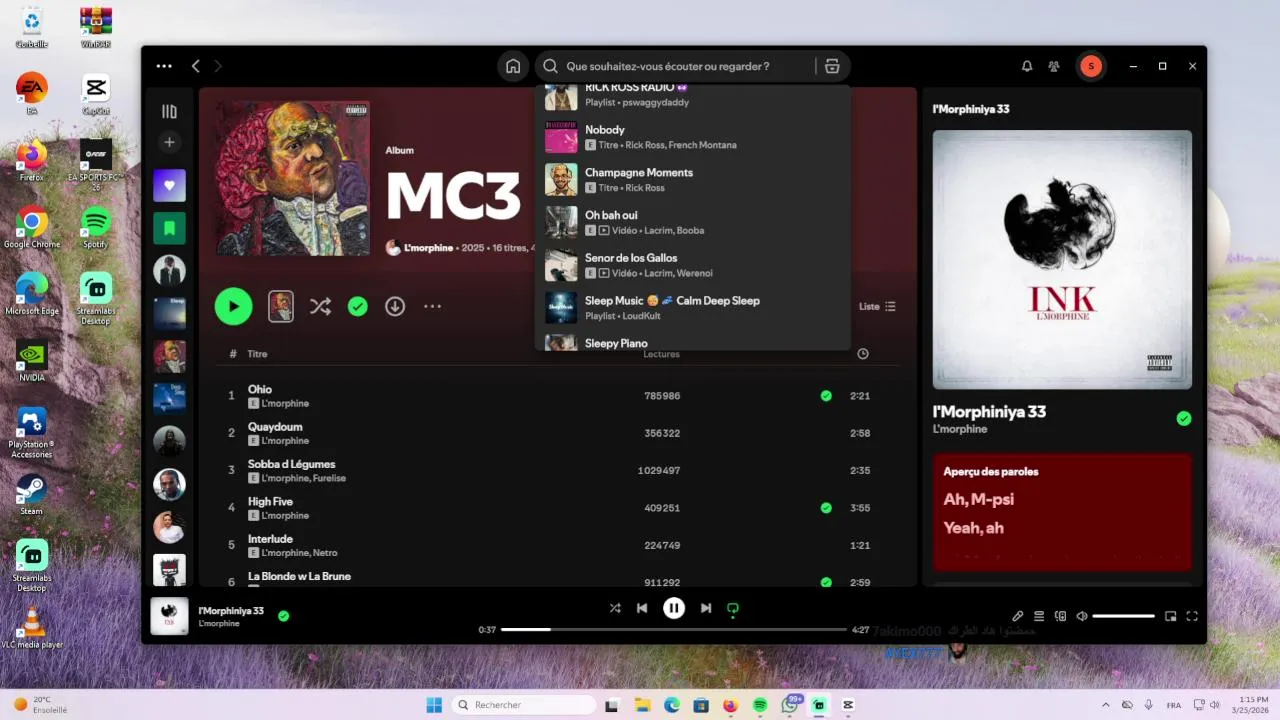Adjust the player volume slider
Image resolution: width=1280 pixels, height=720 pixels.
point(1124,616)
